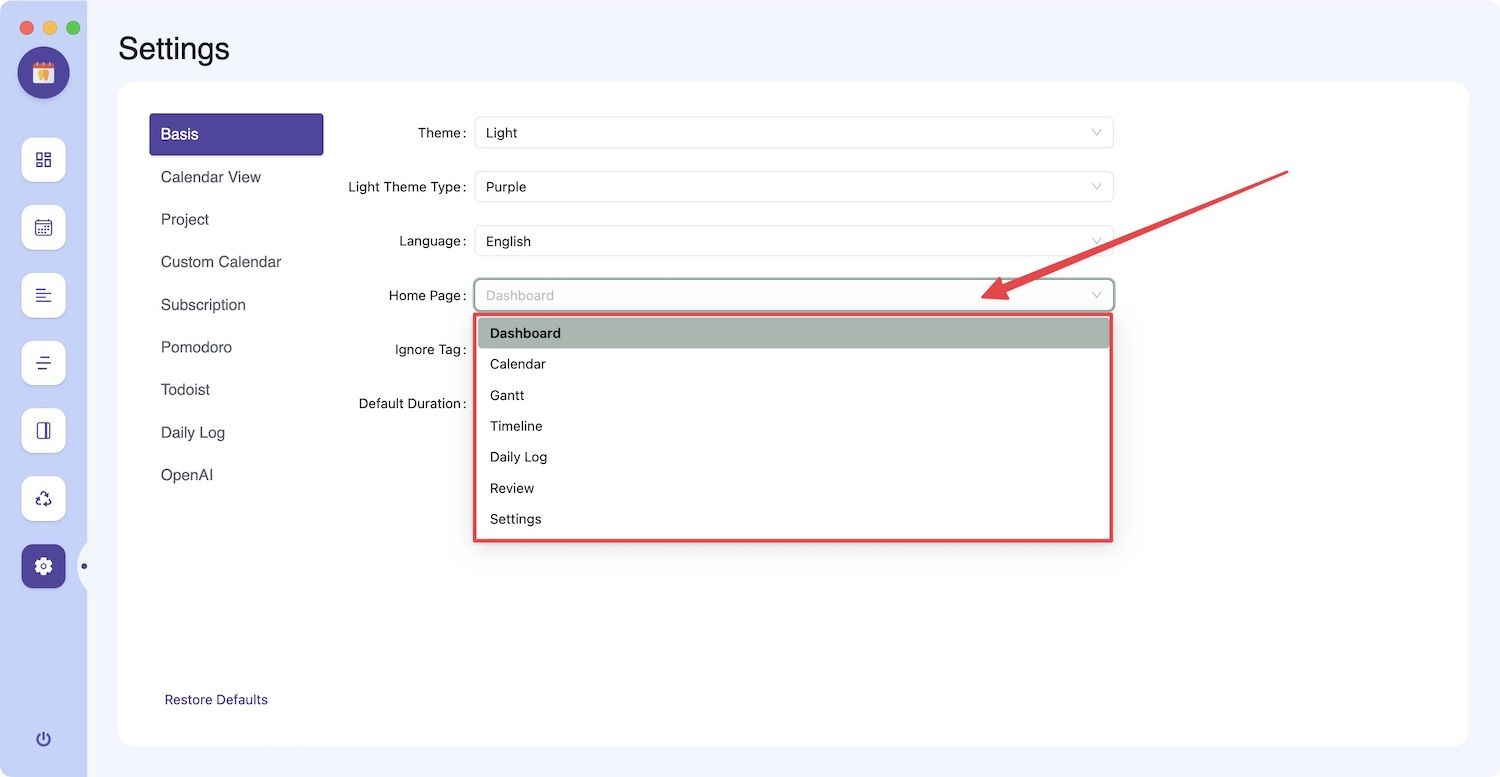Open the Calendar view sidebar icon
This screenshot has height=777, width=1500.
(x=43, y=228)
